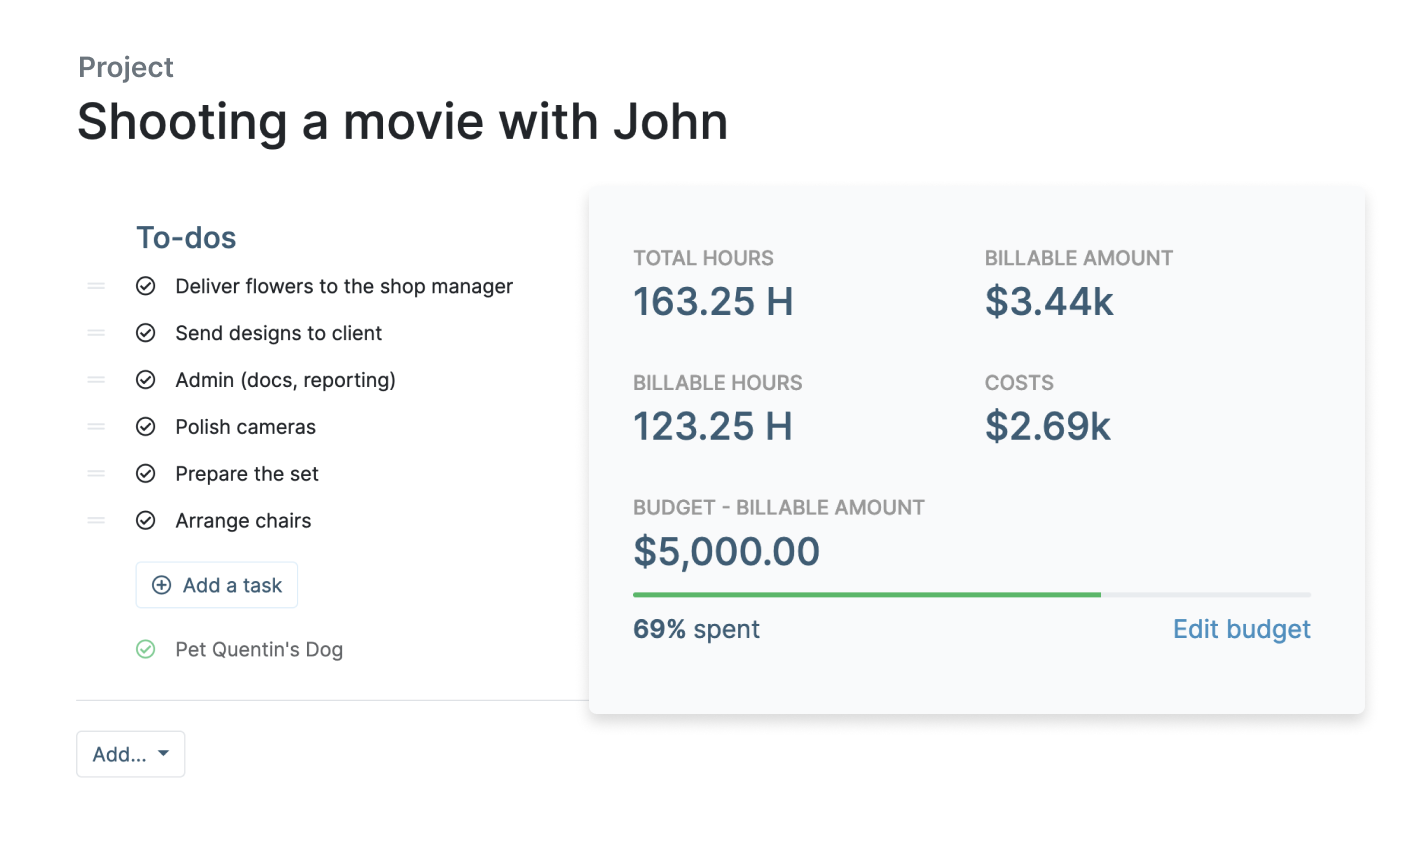Click the project title Shooting a movie with John
This screenshot has width=1406, height=842.
pyautogui.click(x=402, y=121)
